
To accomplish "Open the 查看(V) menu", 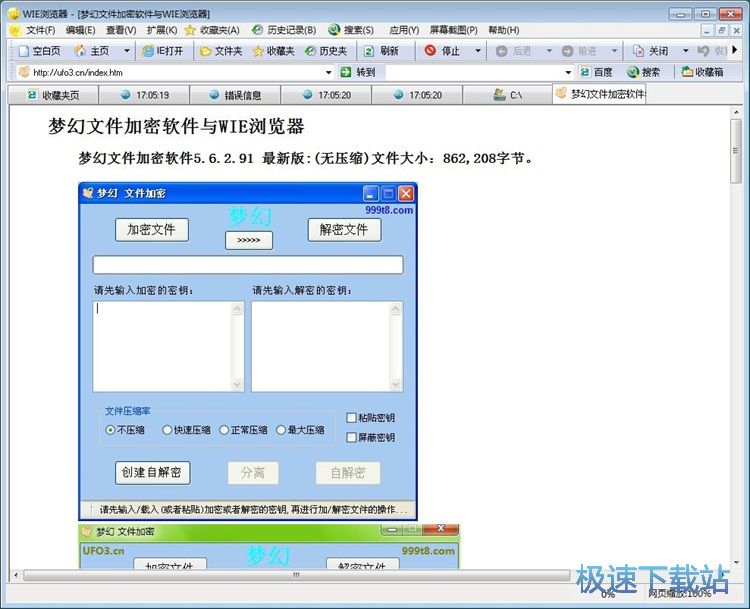I will tap(121, 30).
